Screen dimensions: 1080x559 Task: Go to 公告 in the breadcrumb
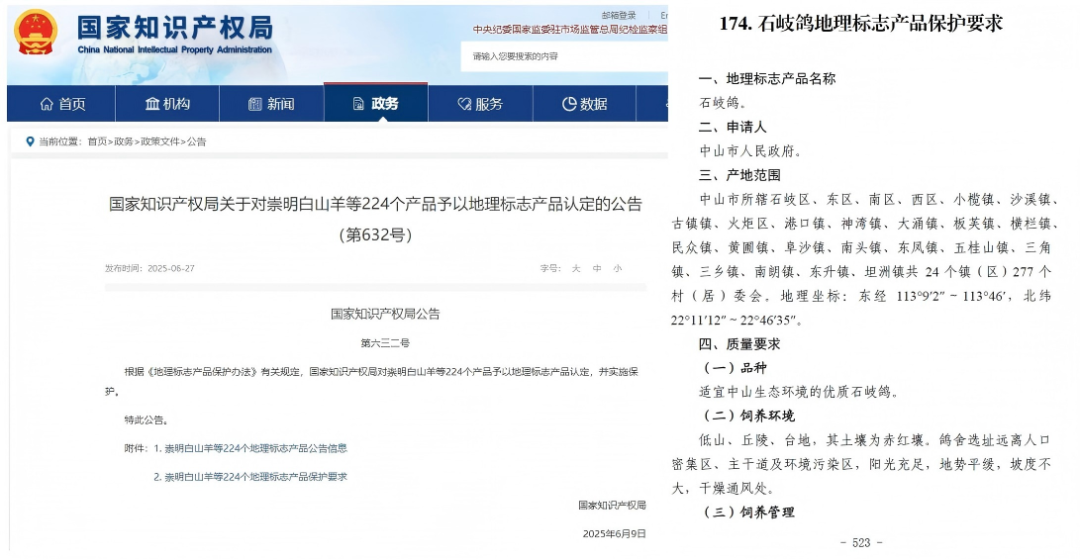point(196,141)
